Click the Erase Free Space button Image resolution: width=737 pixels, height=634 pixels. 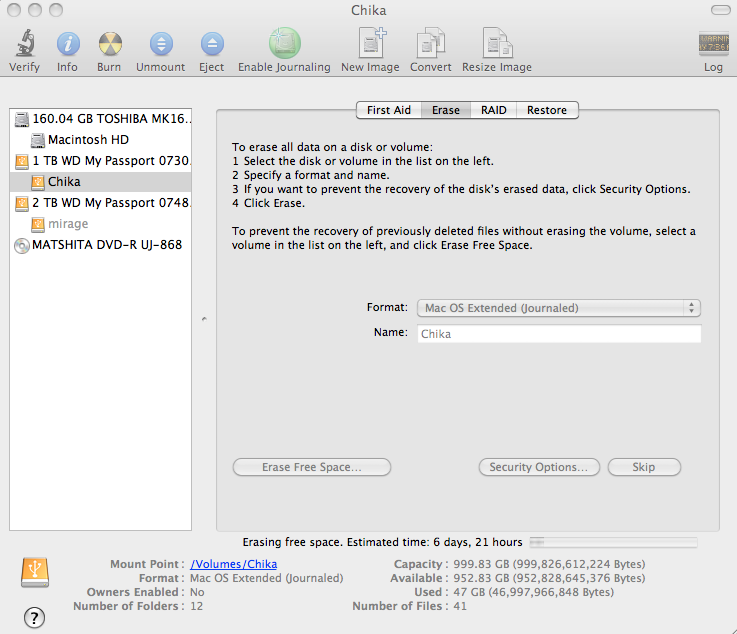click(x=312, y=467)
